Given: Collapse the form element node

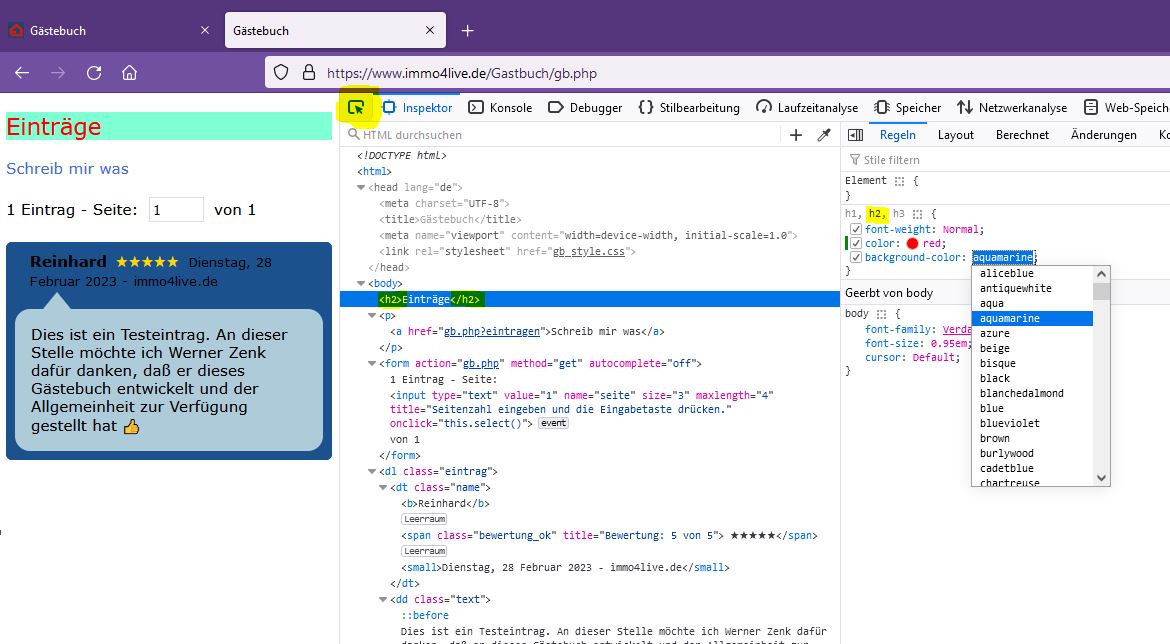Looking at the screenshot, I should (372, 363).
